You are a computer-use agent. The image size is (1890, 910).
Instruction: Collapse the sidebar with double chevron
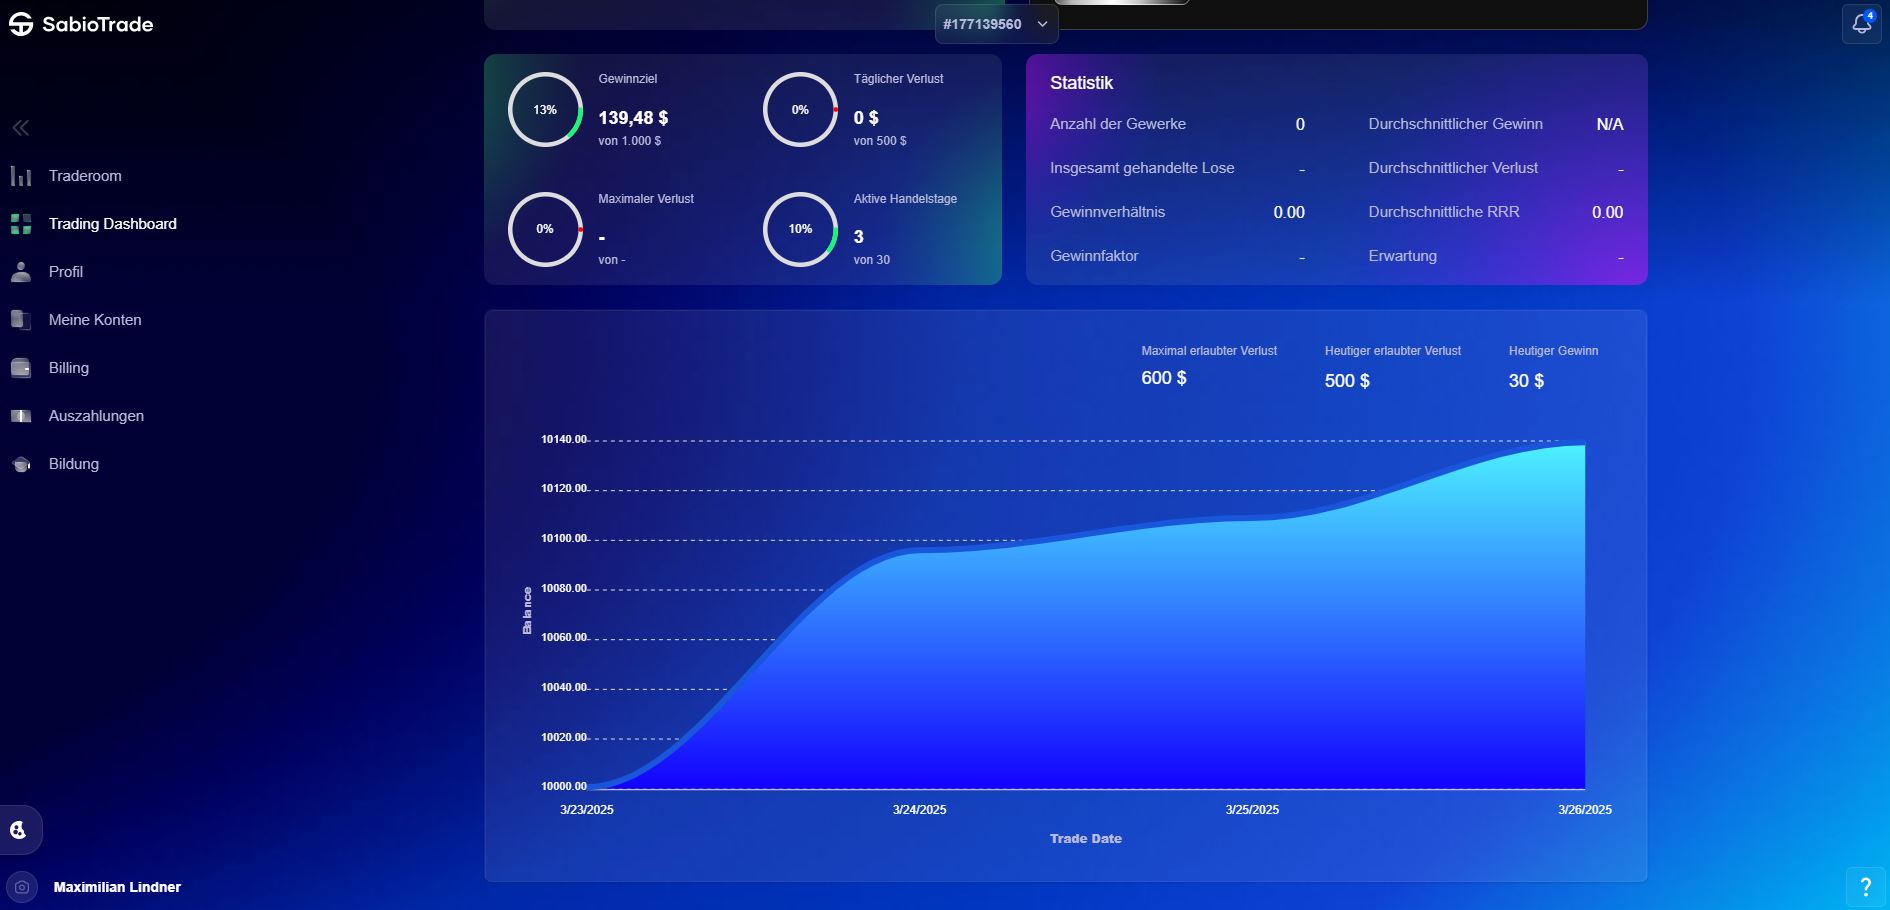tap(21, 128)
